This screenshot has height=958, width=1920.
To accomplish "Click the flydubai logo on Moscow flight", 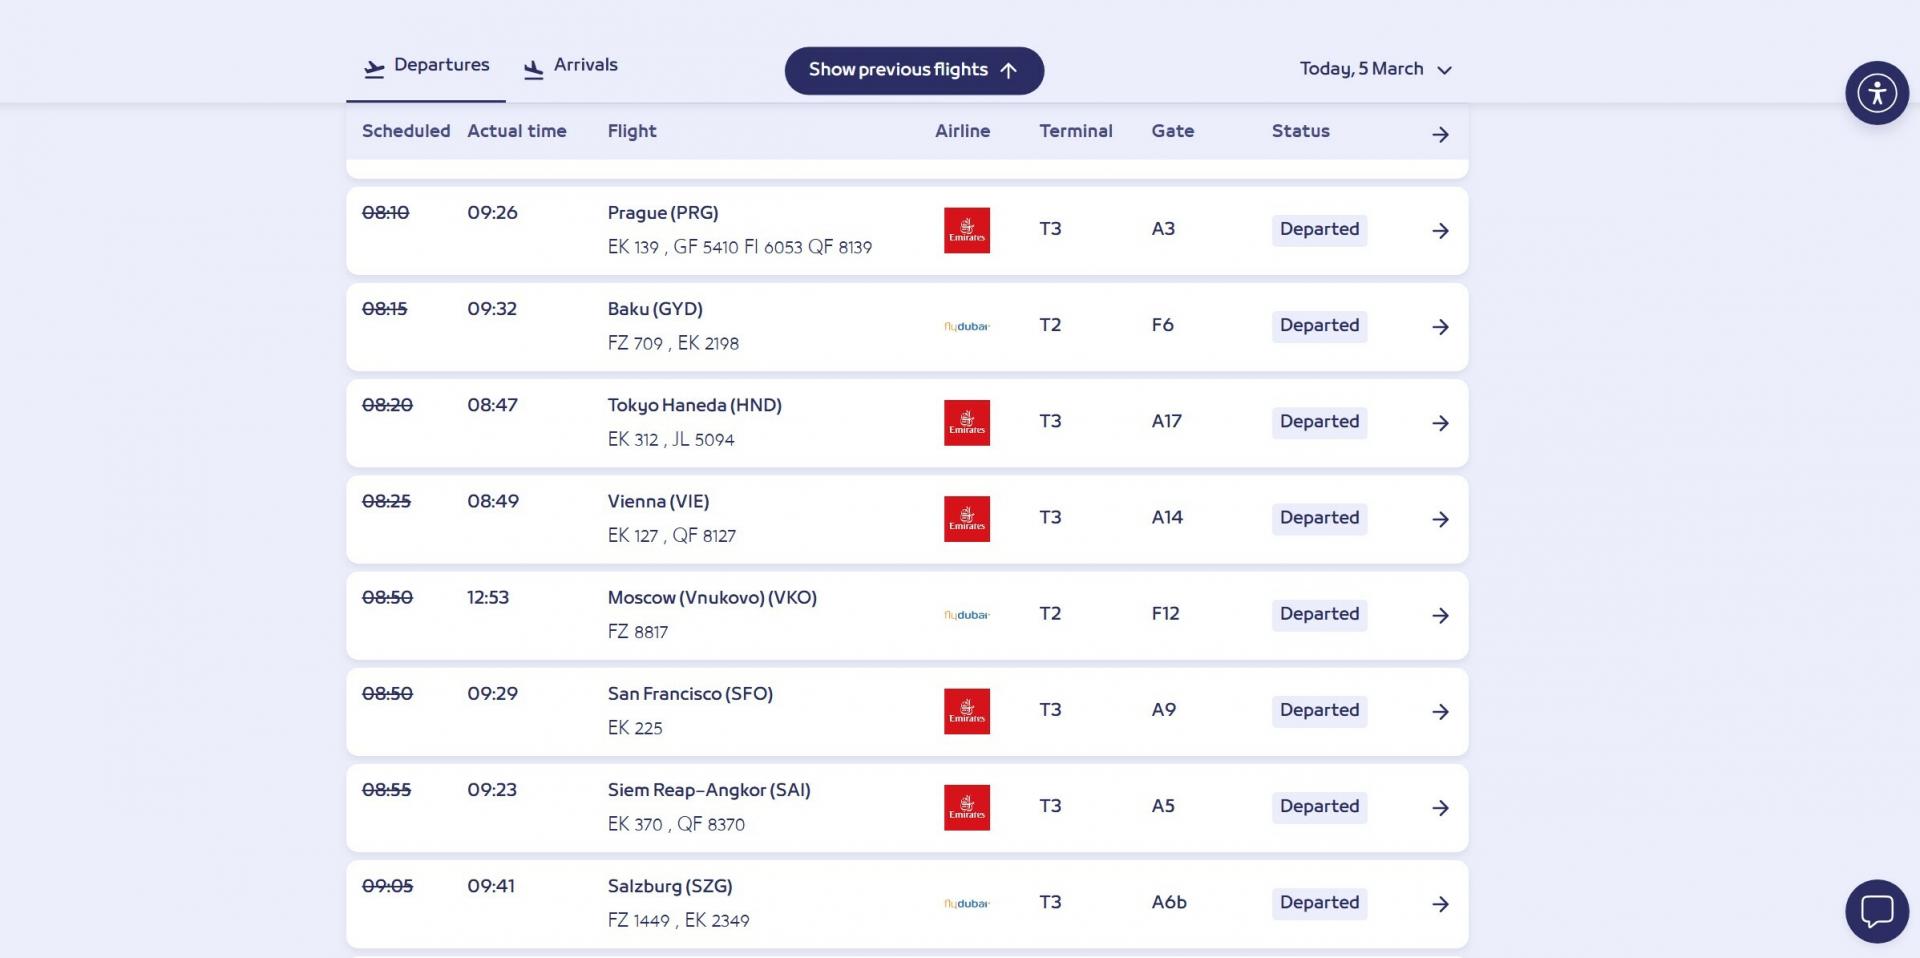I will coord(966,615).
